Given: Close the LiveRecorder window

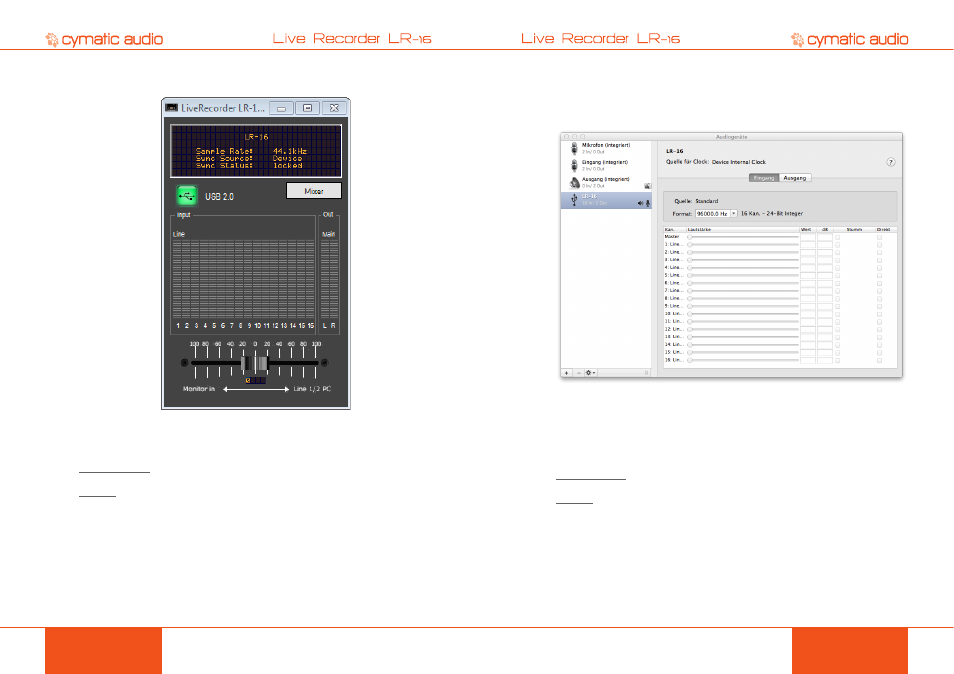Looking at the screenshot, I should tap(334, 108).
